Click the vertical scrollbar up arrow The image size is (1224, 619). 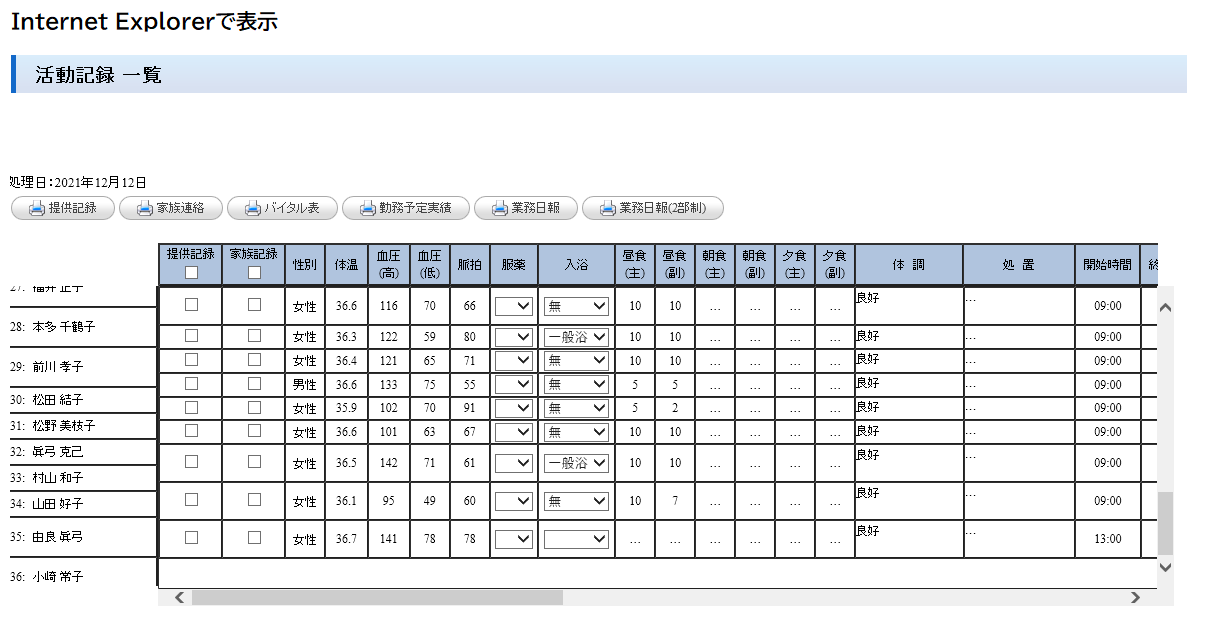(x=1165, y=308)
